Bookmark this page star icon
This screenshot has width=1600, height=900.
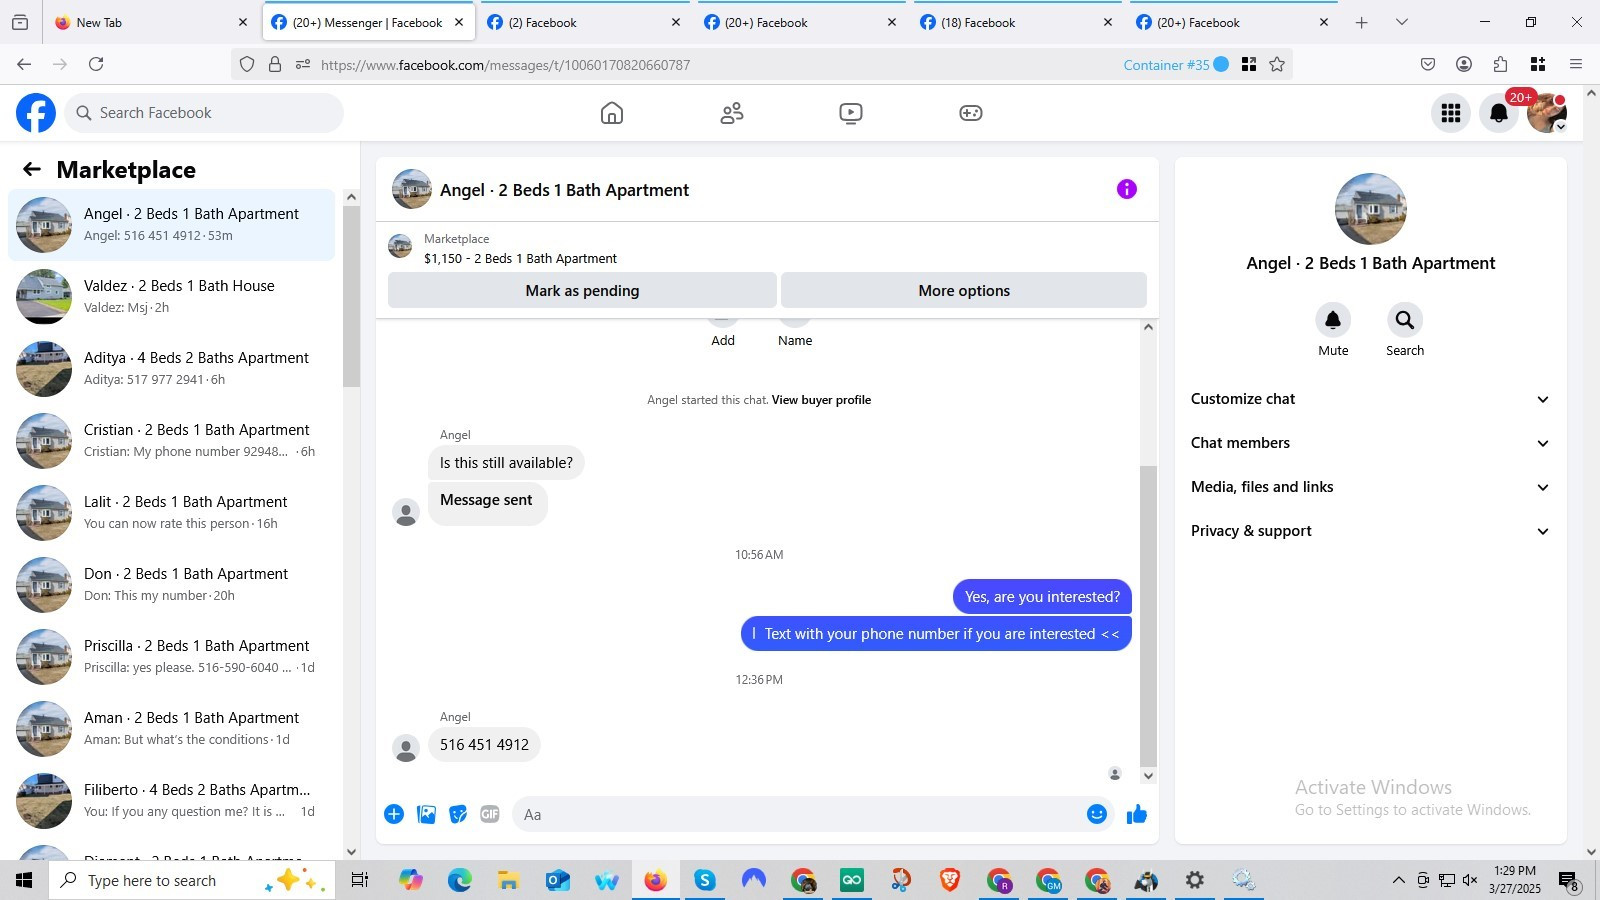pos(1277,64)
